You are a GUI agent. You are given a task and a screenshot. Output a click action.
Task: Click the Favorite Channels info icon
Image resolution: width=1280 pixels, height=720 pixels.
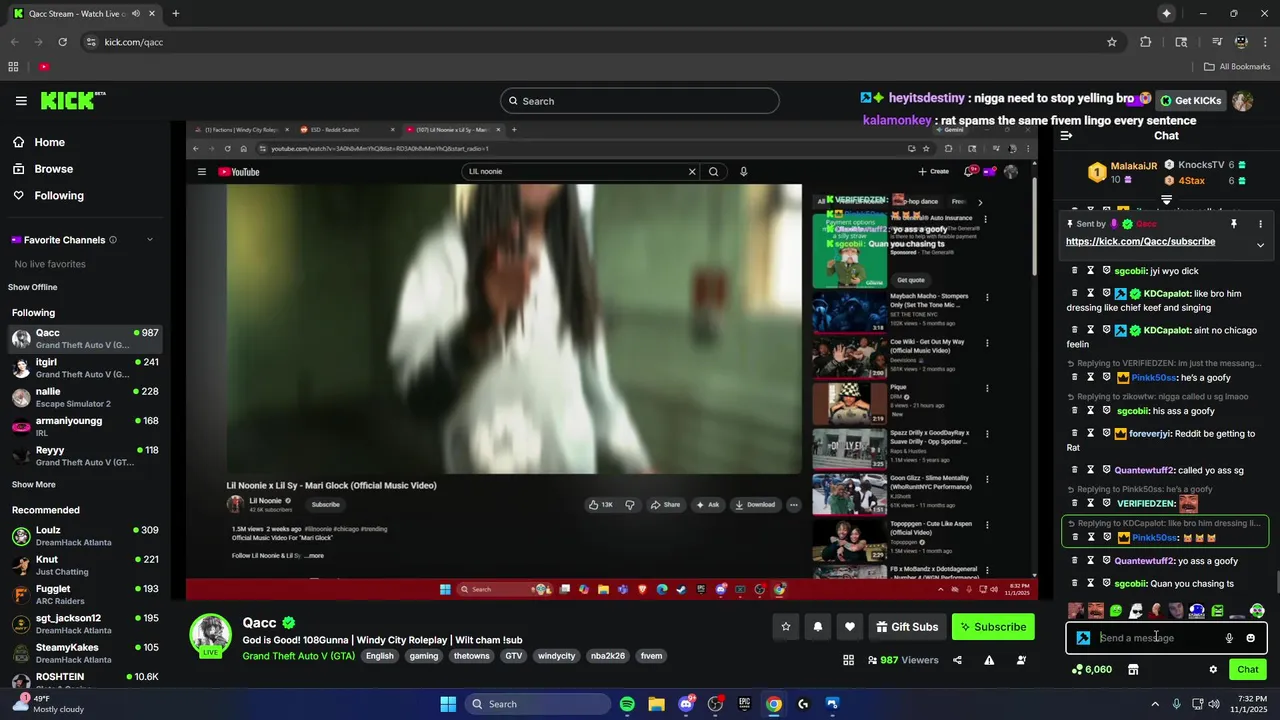coord(113,240)
